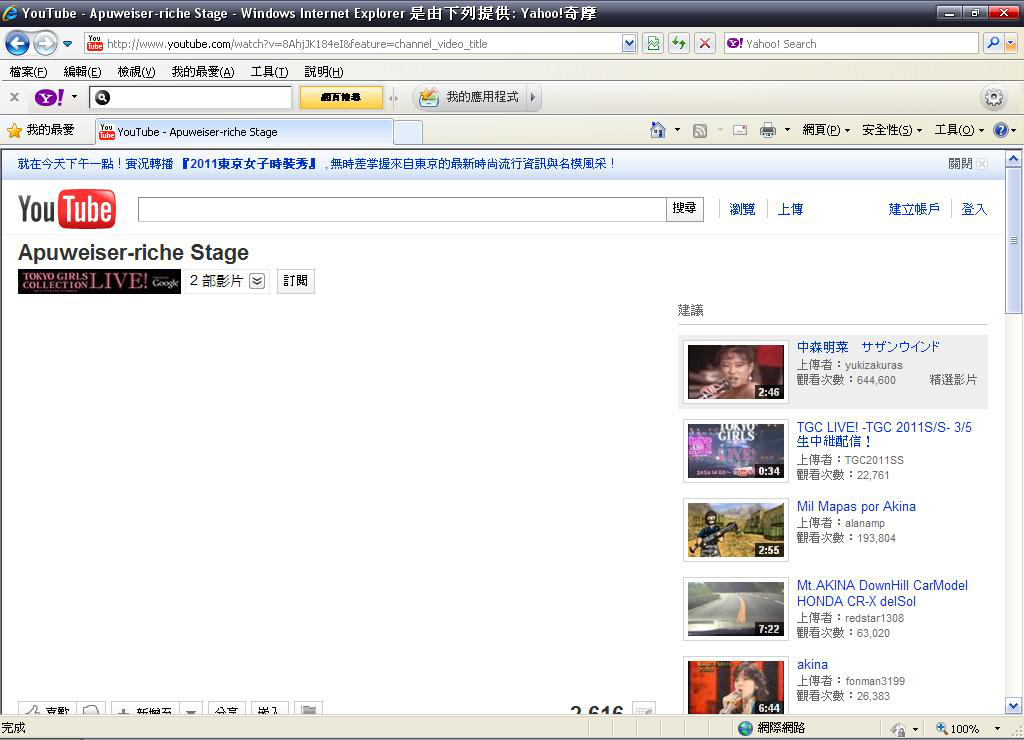The height and width of the screenshot is (740, 1024).
Task: Refresh the page with the green arrows icon
Action: 679,44
